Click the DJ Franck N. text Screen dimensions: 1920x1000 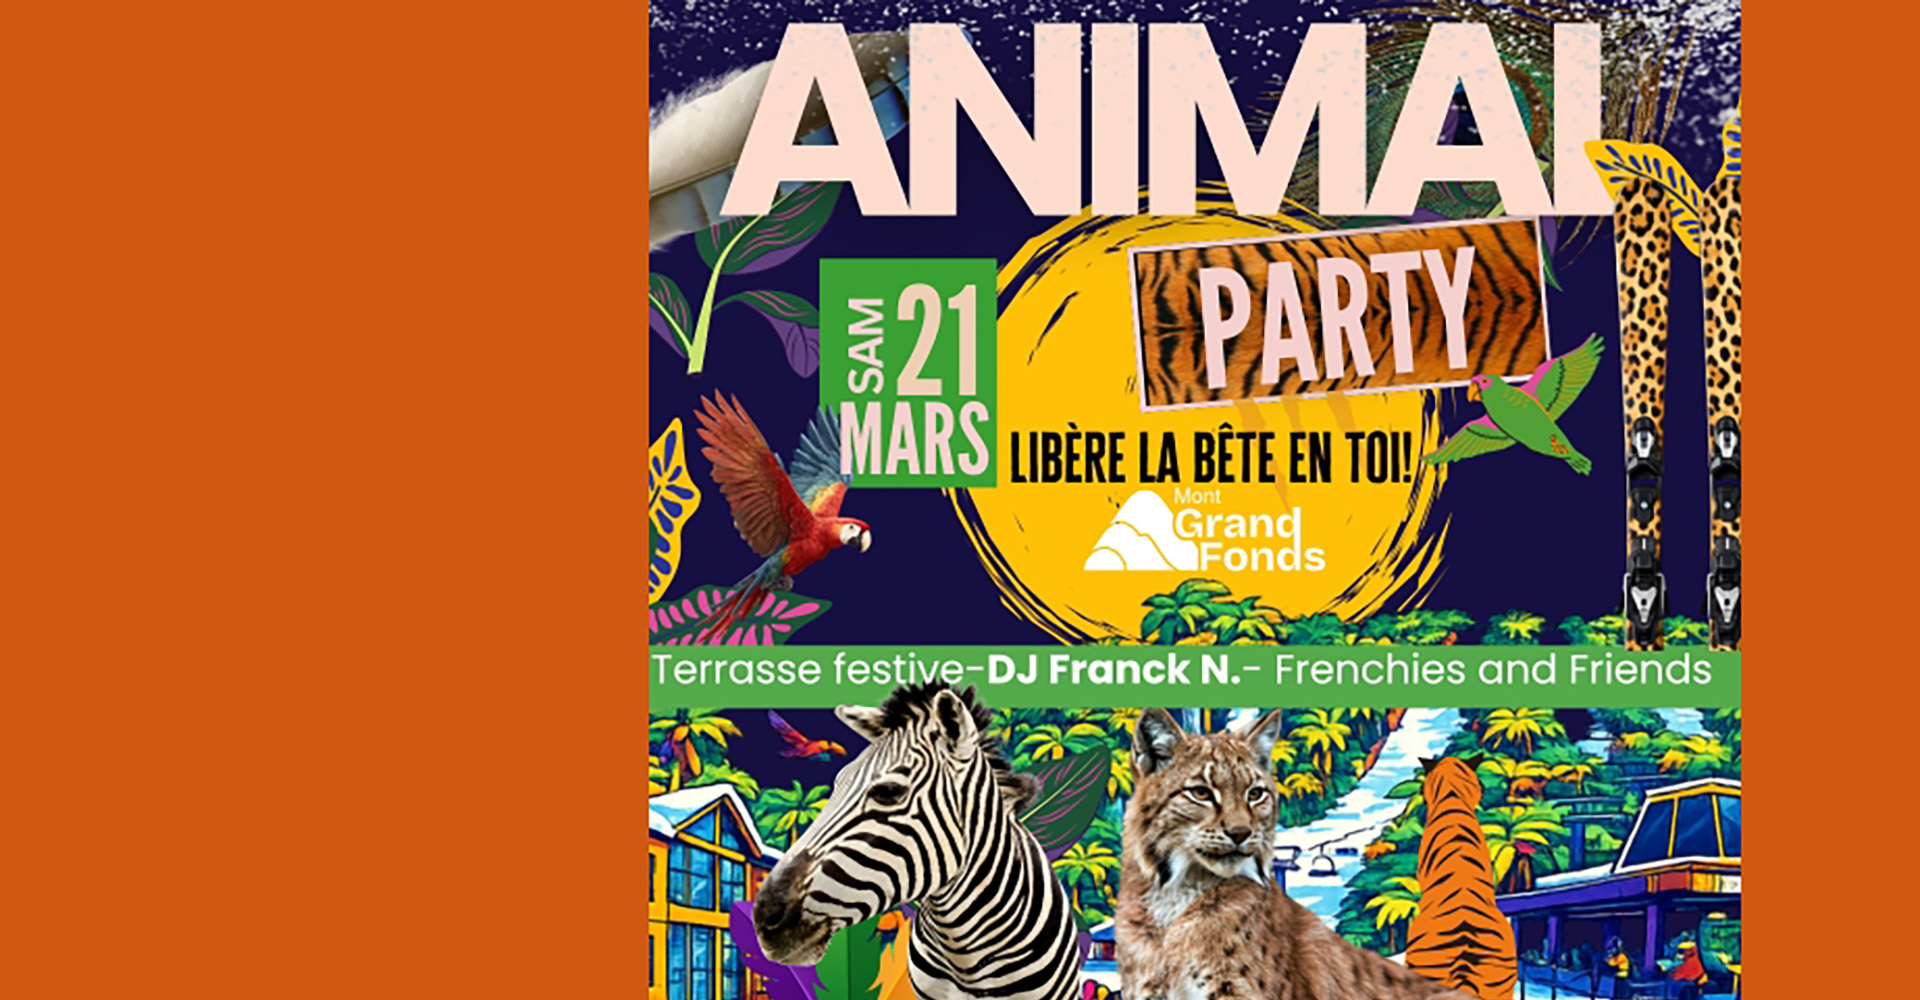click(1113, 670)
